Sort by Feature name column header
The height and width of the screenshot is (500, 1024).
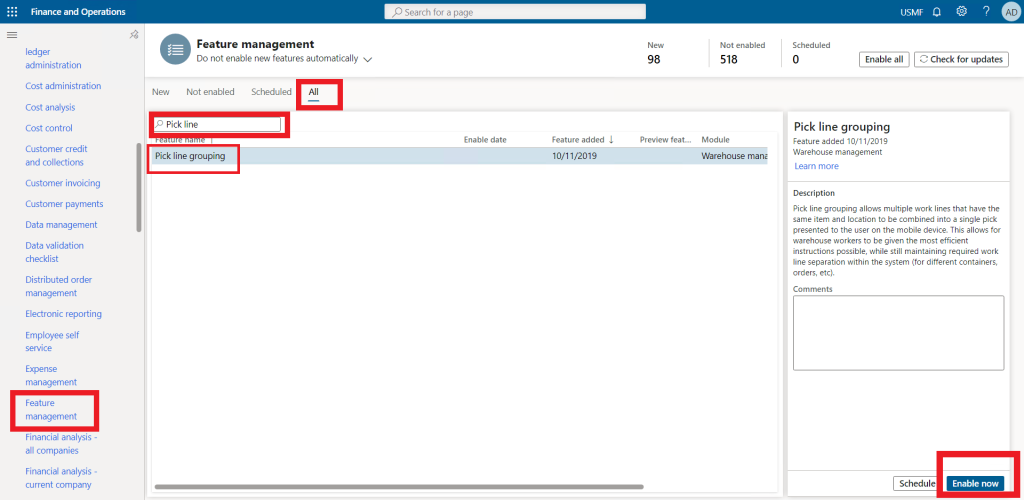coord(180,140)
